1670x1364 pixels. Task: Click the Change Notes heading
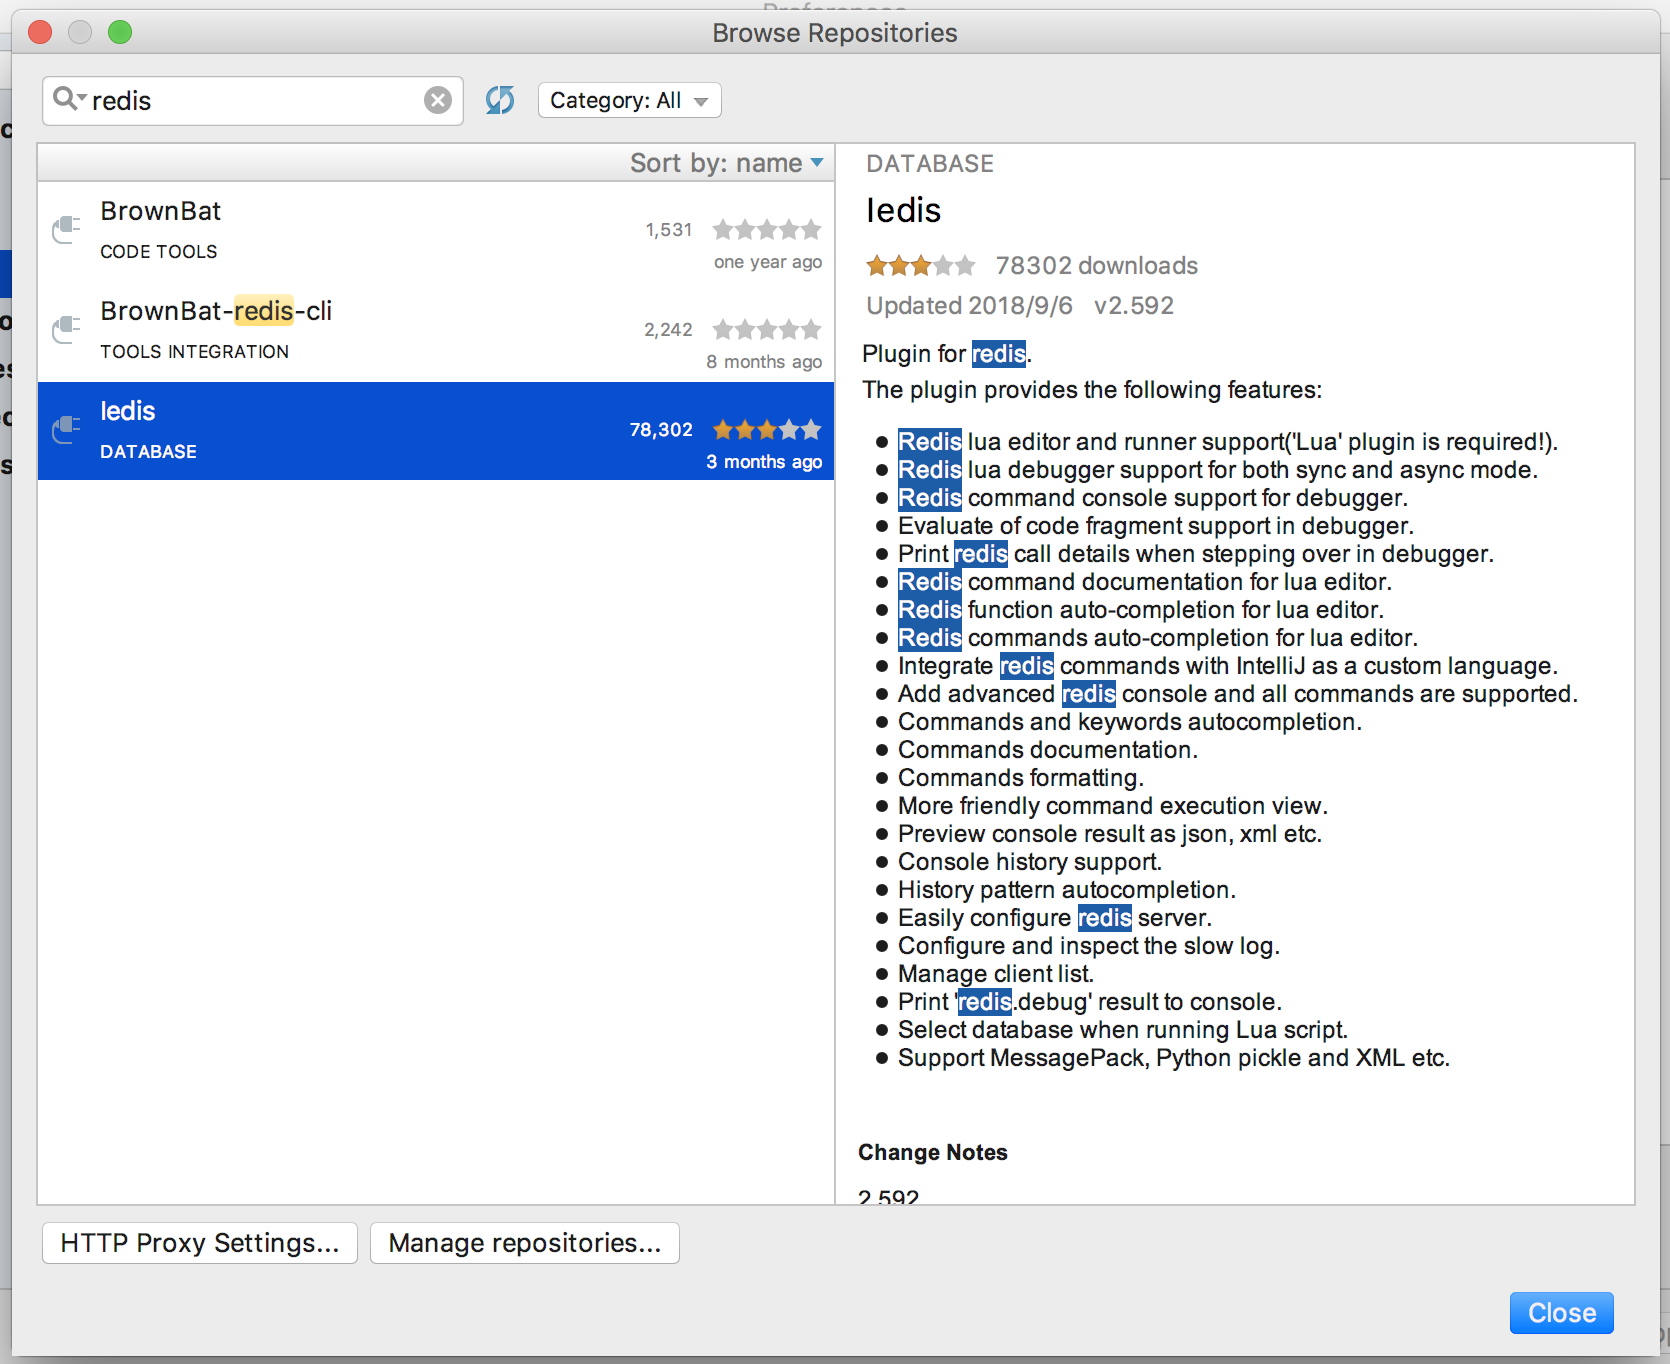point(933,1152)
